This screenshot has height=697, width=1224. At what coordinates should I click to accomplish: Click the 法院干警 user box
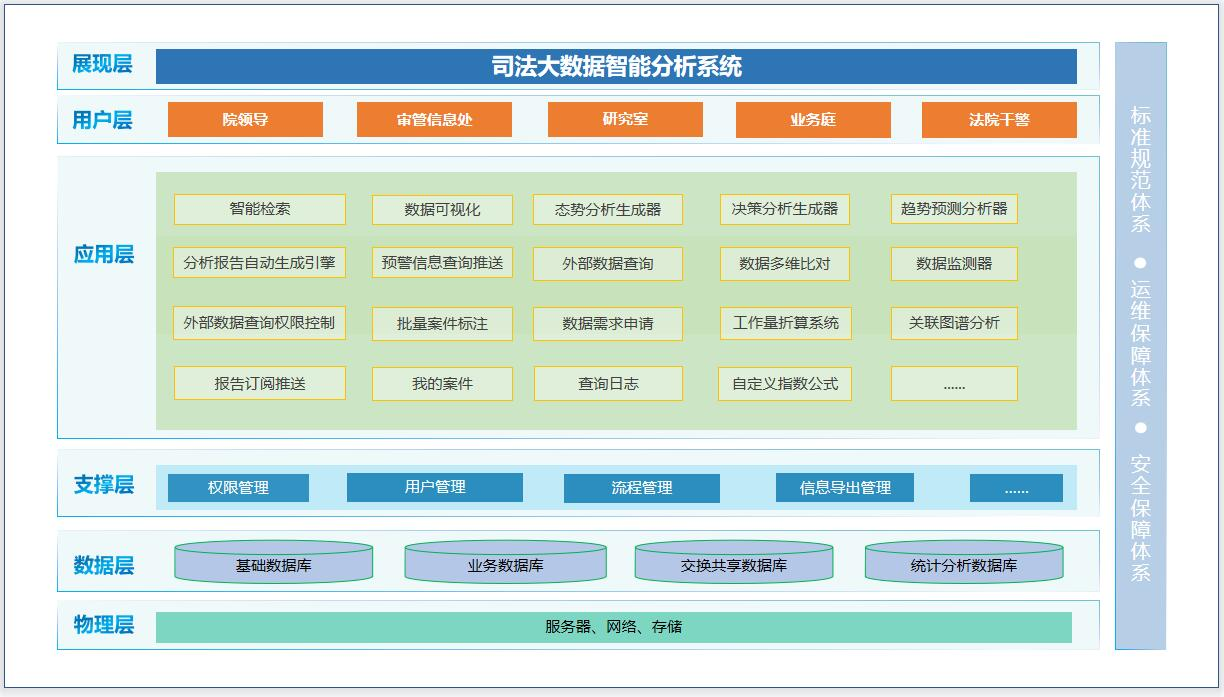[999, 120]
